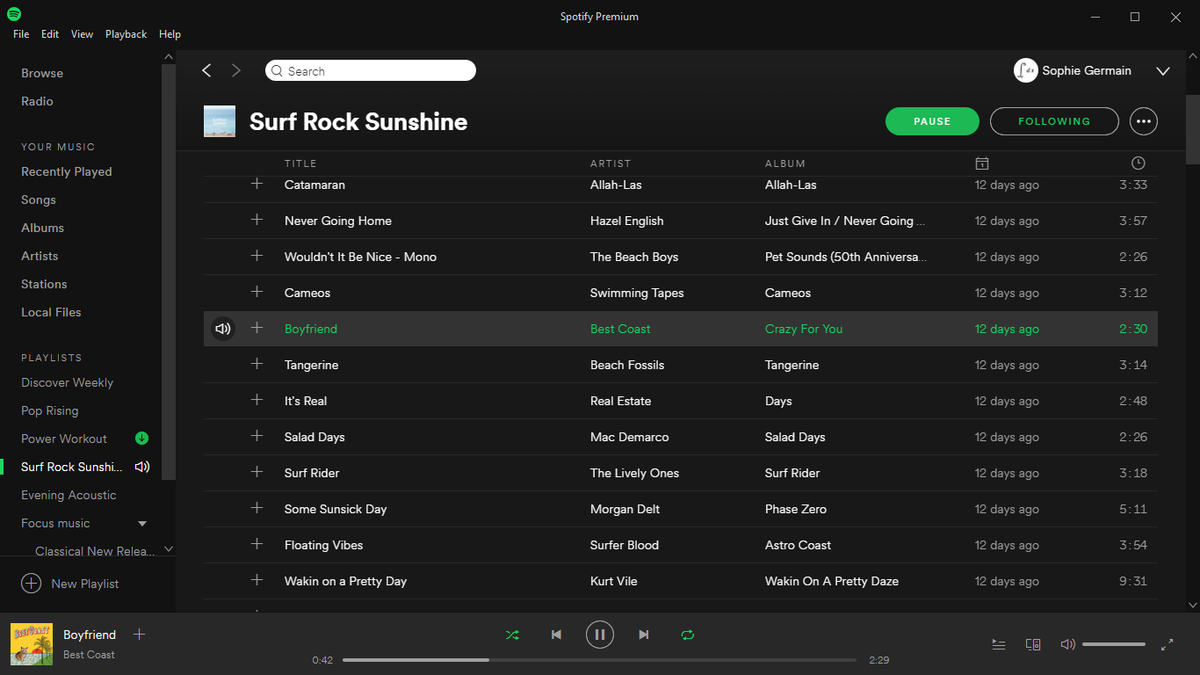Open the Devices Available panel
The width and height of the screenshot is (1200, 675).
click(1033, 644)
